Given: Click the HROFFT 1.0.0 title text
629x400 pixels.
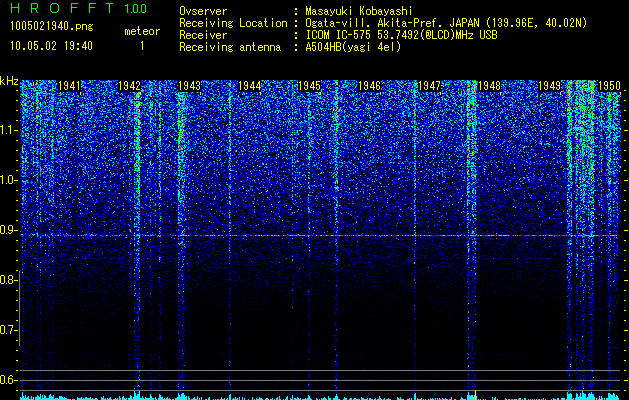Looking at the screenshot, I should pos(79,8).
